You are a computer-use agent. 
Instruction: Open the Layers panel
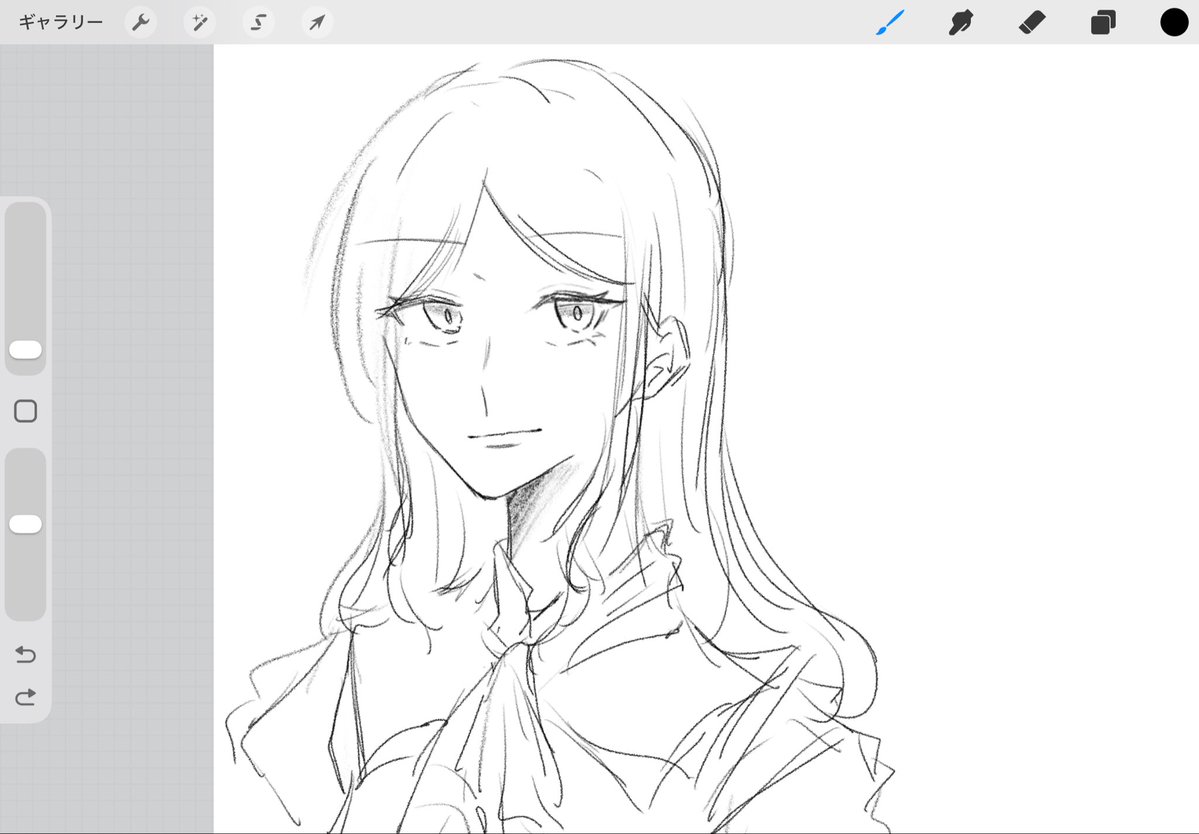point(1103,22)
